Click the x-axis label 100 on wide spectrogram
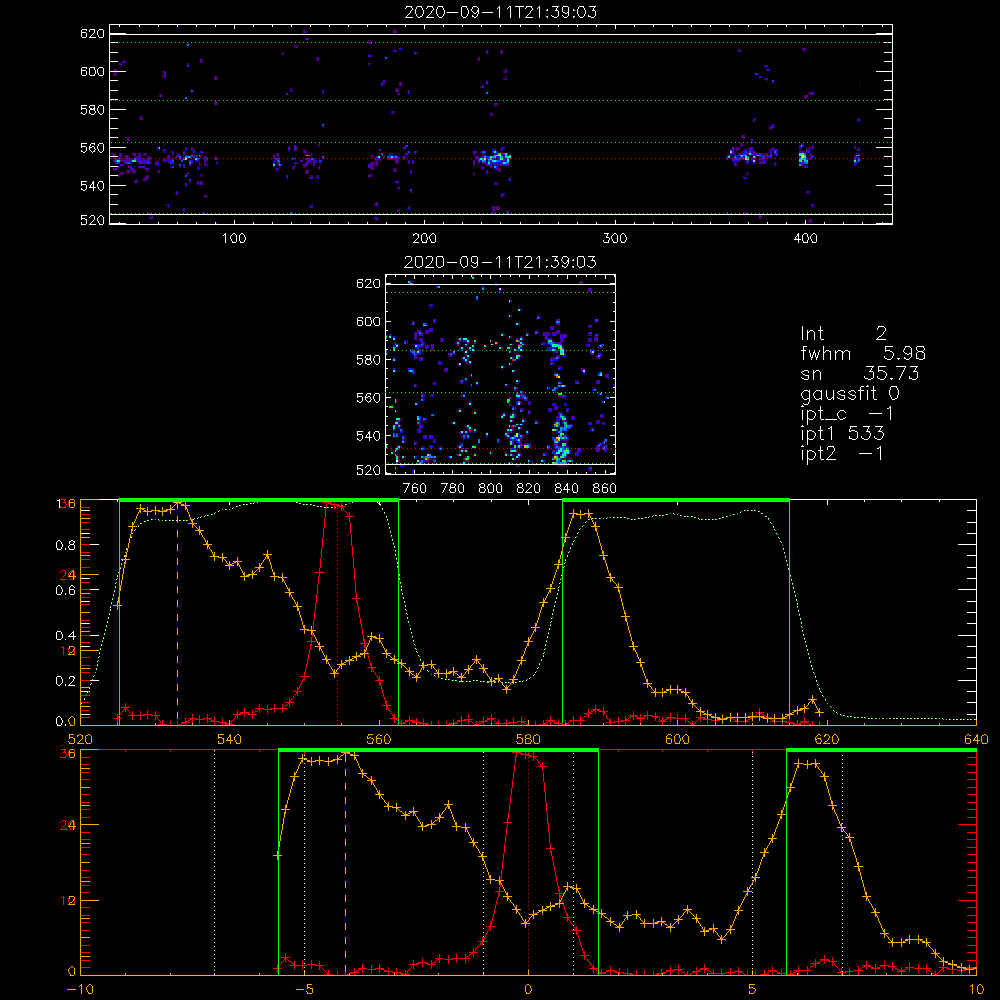 point(234,239)
